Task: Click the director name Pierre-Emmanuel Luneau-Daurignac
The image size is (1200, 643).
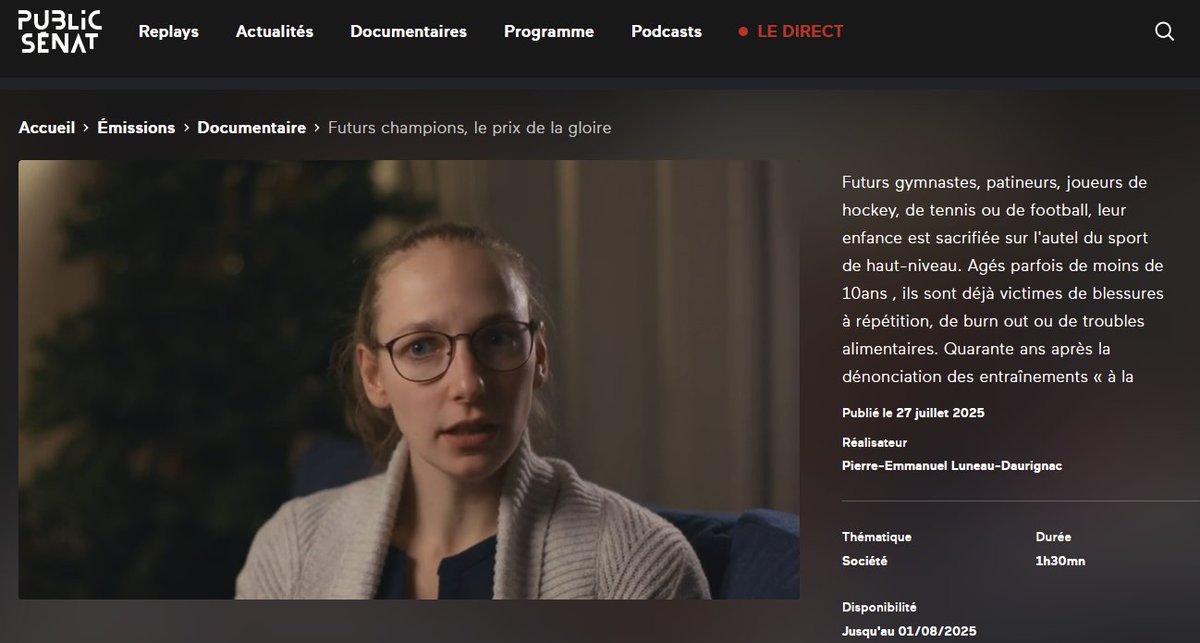Action: (952, 465)
